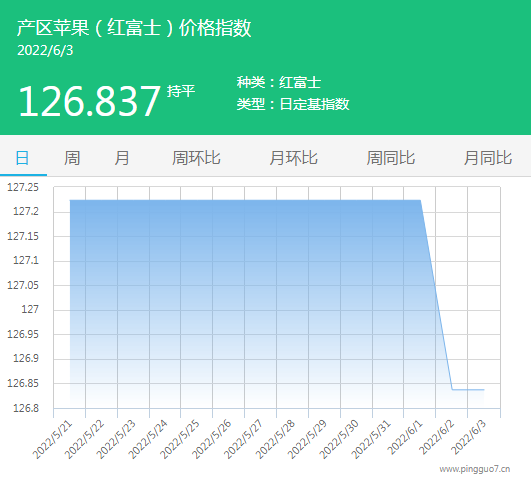Click the 127.25 y-axis label

coord(23,187)
